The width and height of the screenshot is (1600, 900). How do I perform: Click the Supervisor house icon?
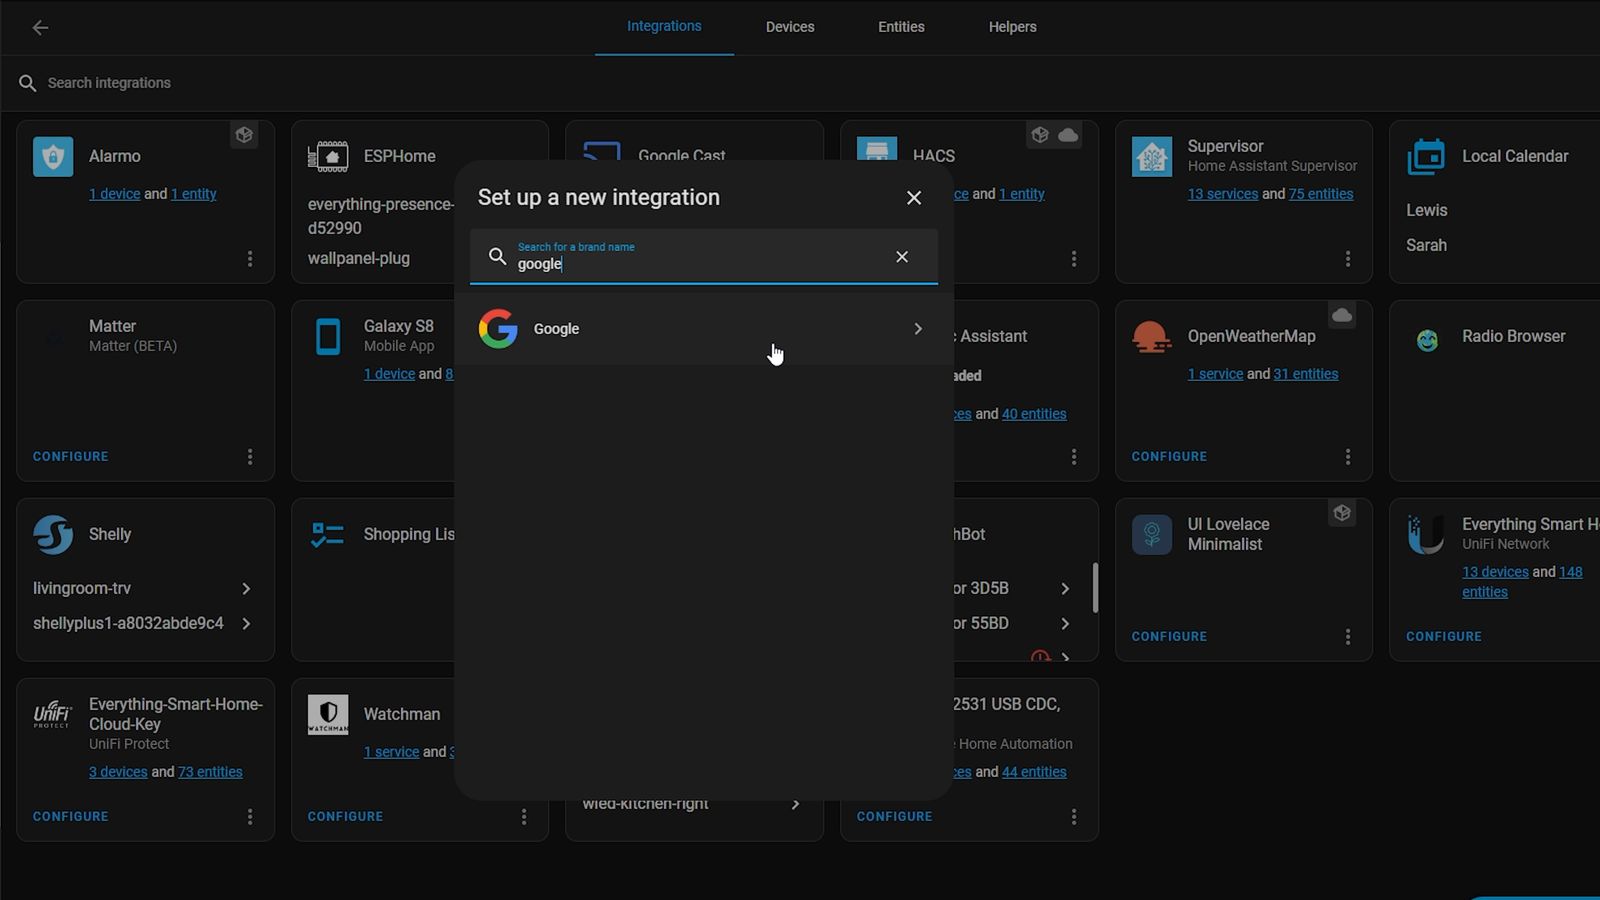point(1151,156)
